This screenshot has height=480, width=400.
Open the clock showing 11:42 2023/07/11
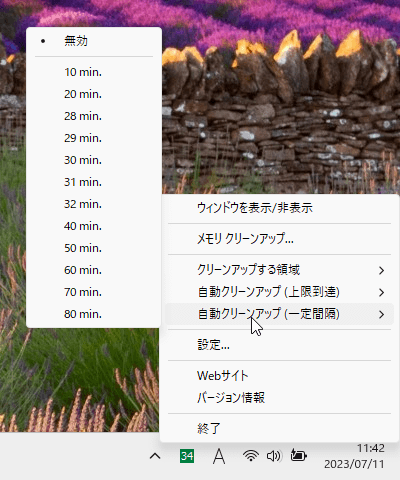[x=354, y=456]
